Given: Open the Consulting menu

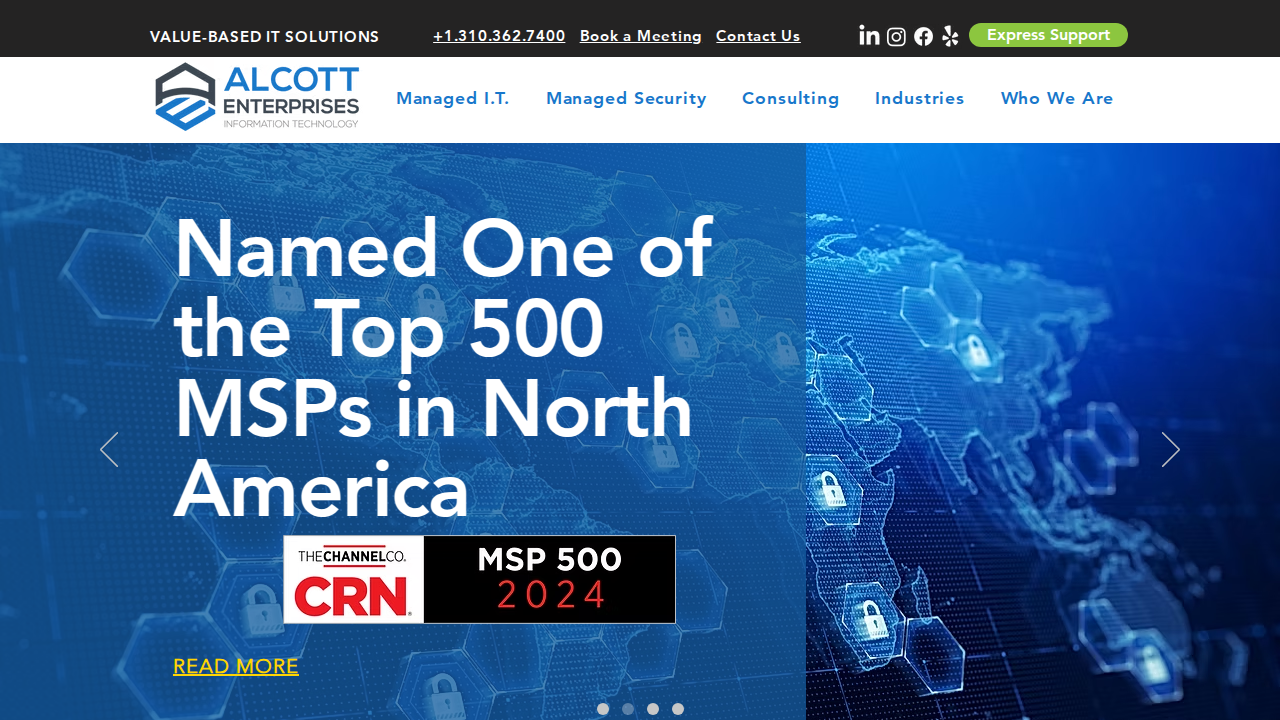Looking at the screenshot, I should 791,98.
